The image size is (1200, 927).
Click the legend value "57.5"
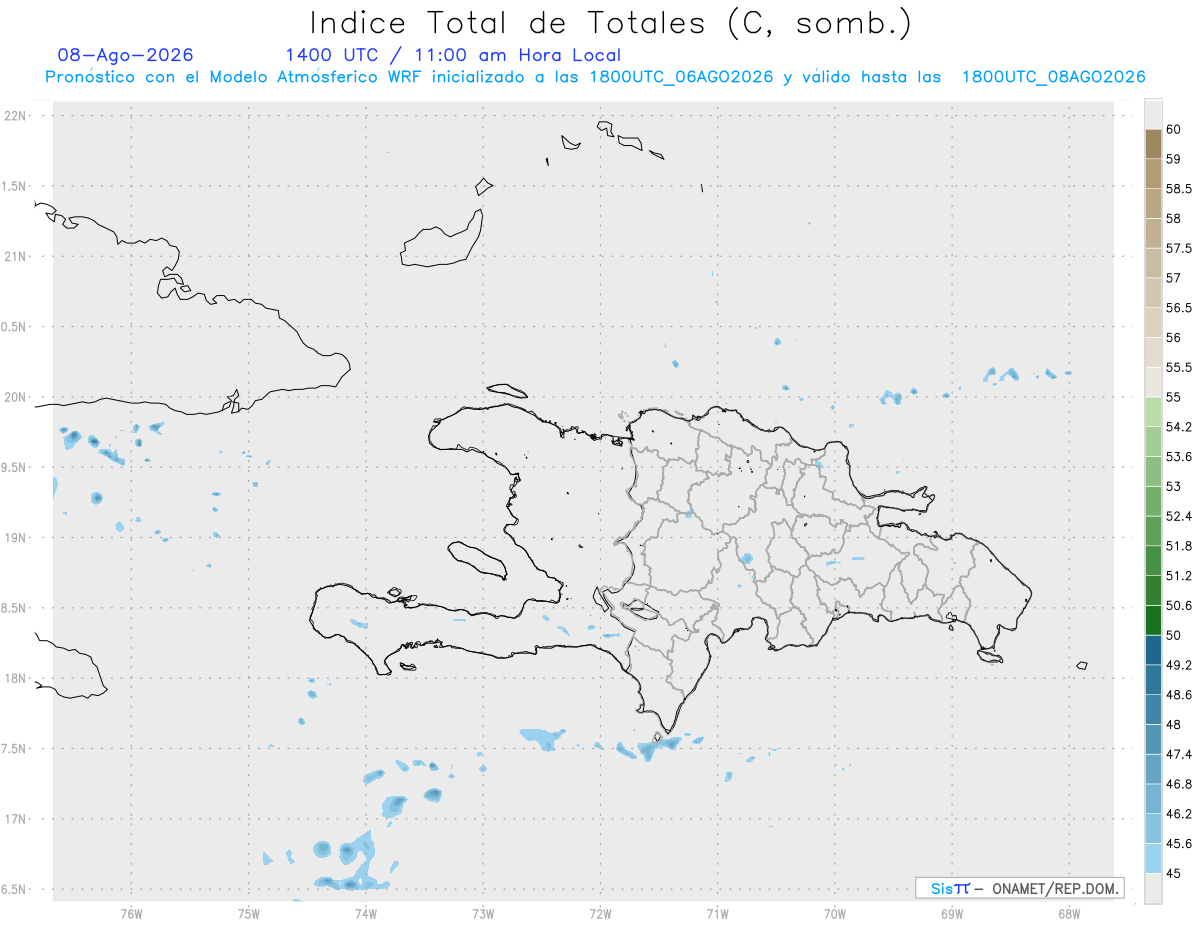[1178, 248]
